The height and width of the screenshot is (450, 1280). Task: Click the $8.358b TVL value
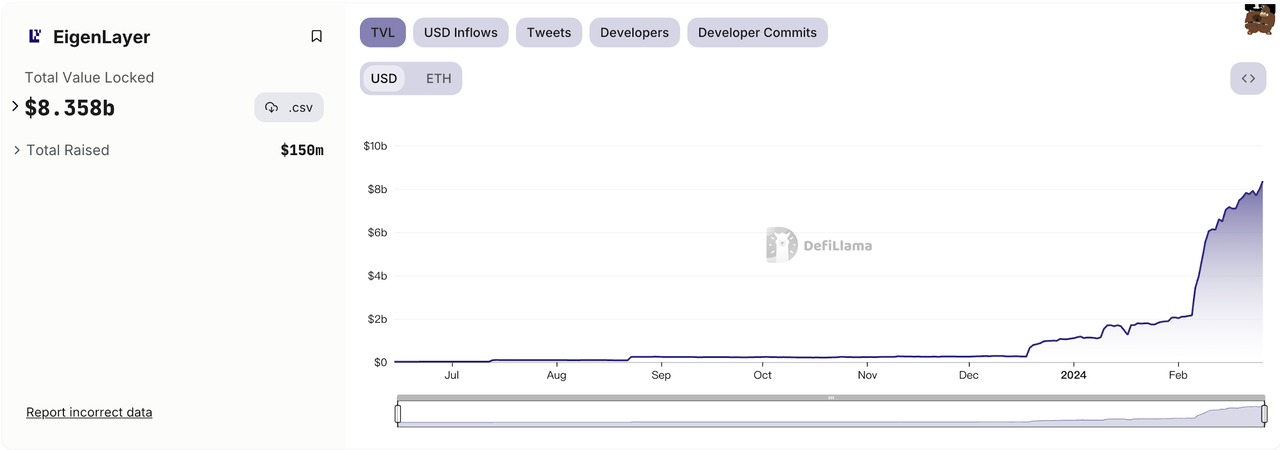70,107
